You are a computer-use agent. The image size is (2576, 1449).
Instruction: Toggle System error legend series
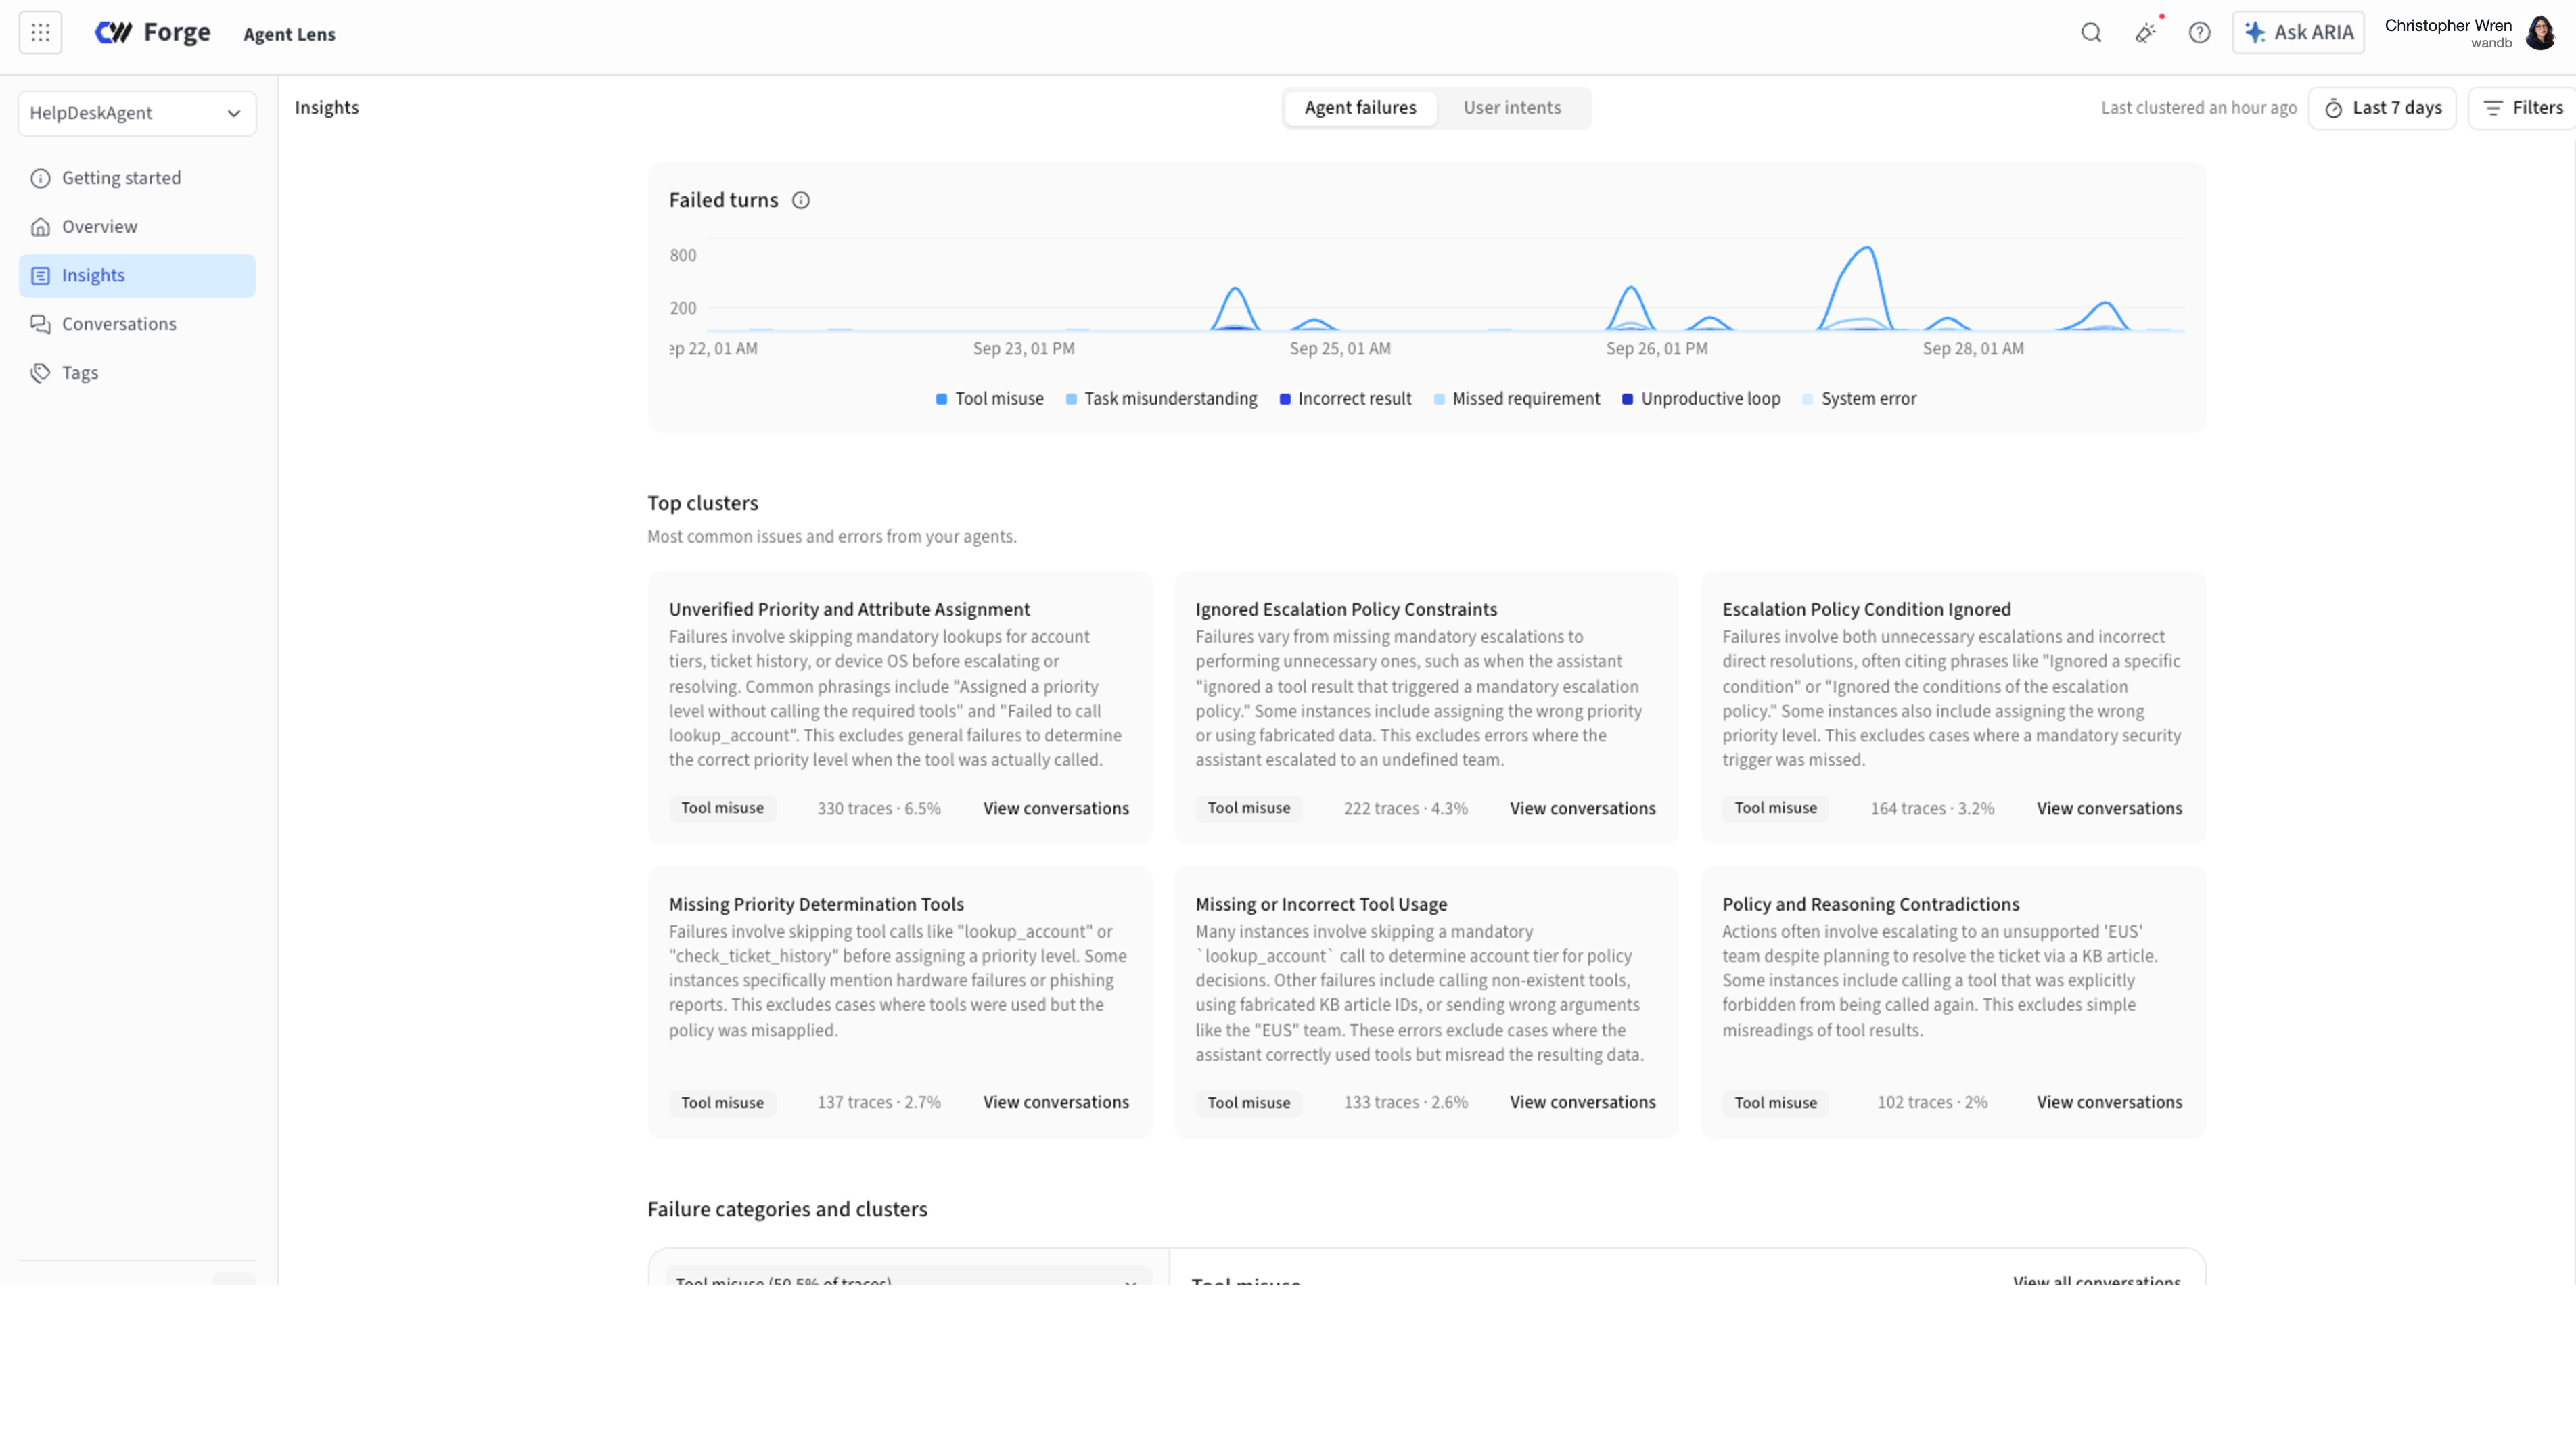click(x=1859, y=399)
